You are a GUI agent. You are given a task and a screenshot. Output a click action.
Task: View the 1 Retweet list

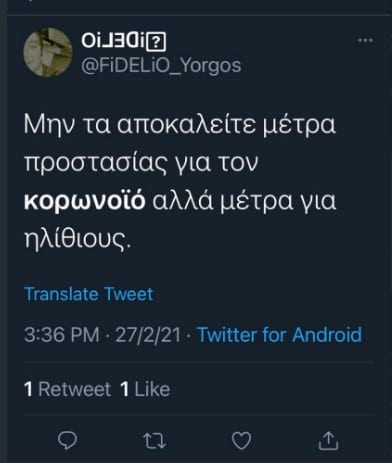coord(67,389)
